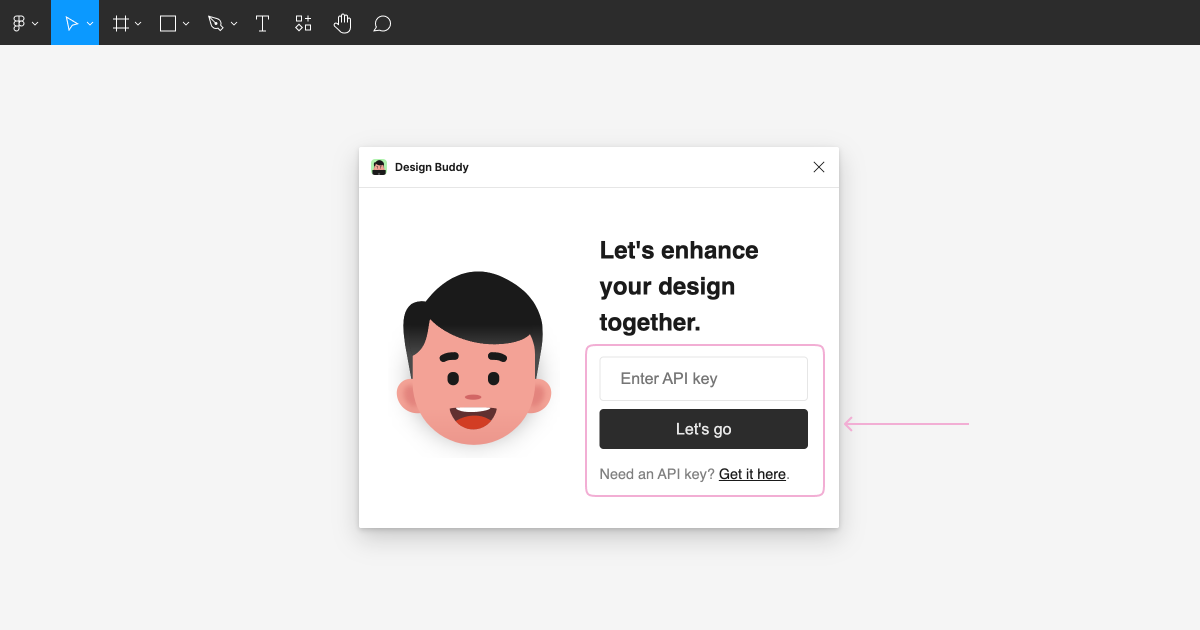Open the Pen tool dropdown
1200x630 pixels.
(x=233, y=22)
